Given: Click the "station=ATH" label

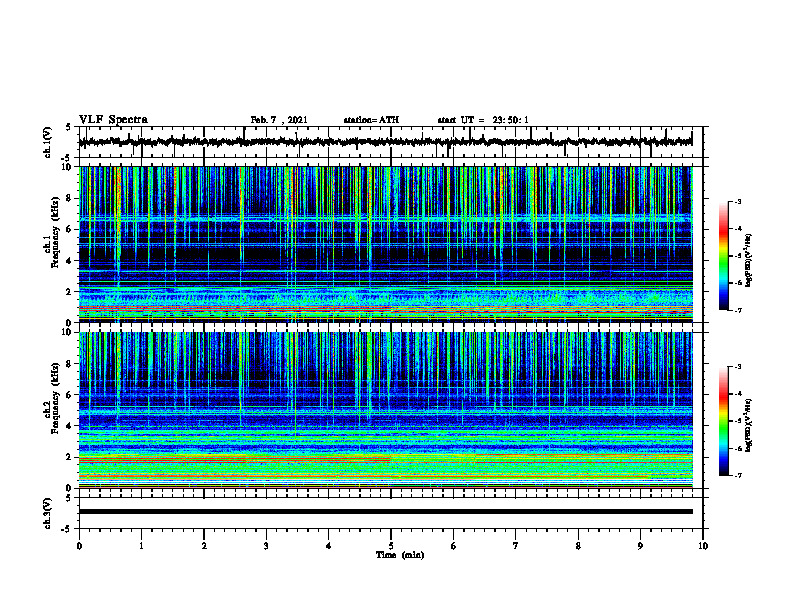Looking at the screenshot, I should [371, 120].
